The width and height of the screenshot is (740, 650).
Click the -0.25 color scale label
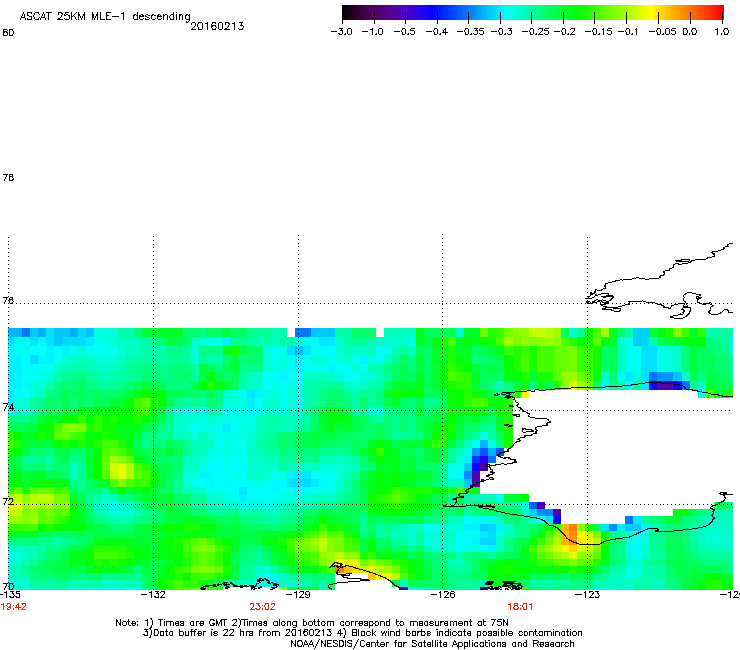tap(535, 32)
